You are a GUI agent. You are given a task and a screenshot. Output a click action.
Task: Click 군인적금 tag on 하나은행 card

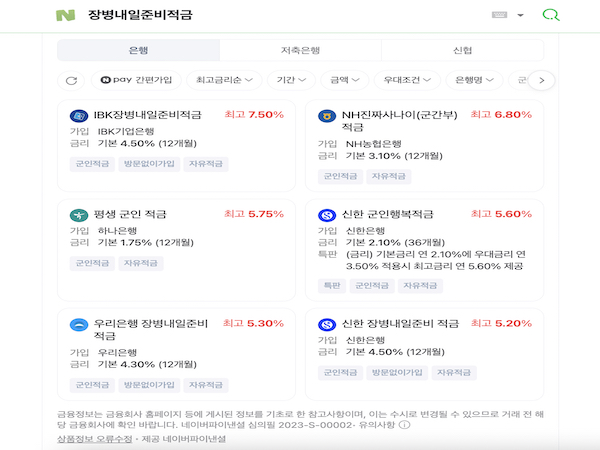(92, 263)
